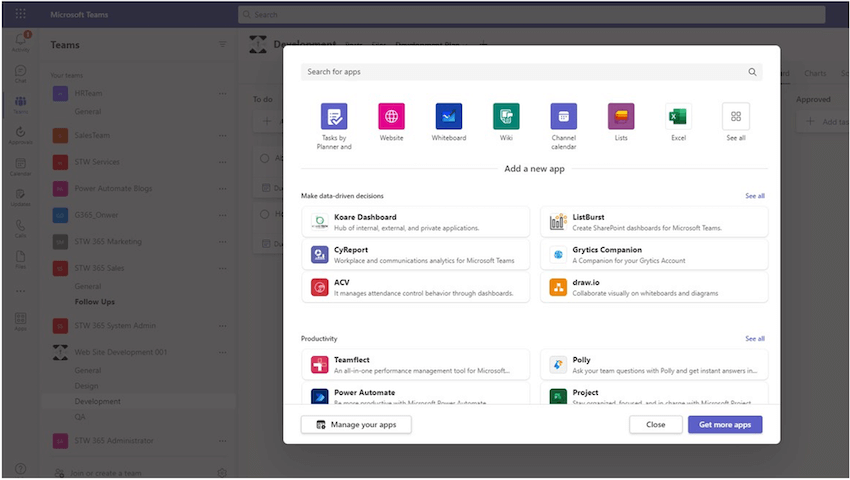This screenshot has height=480, width=850.
Task: Show more apps in left rail ellipsis
Action: [21, 291]
